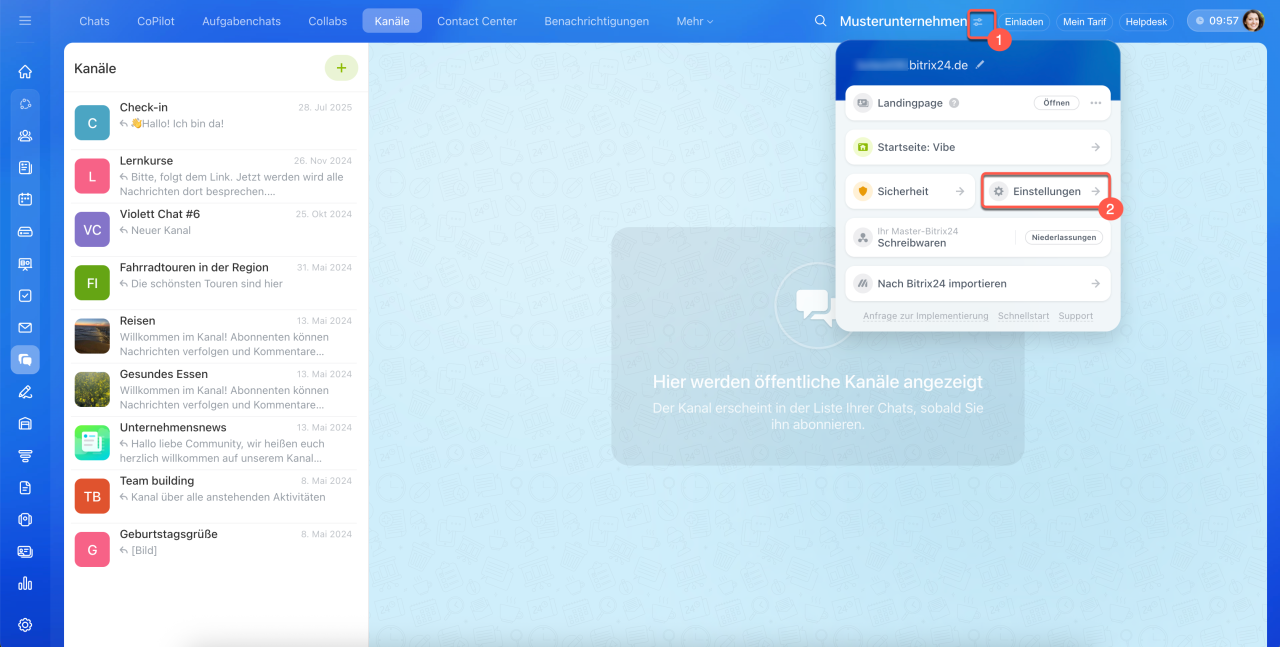Click the Öffnen button for Landingpage
Screen dimensions: 1280x647
(x=1056, y=103)
